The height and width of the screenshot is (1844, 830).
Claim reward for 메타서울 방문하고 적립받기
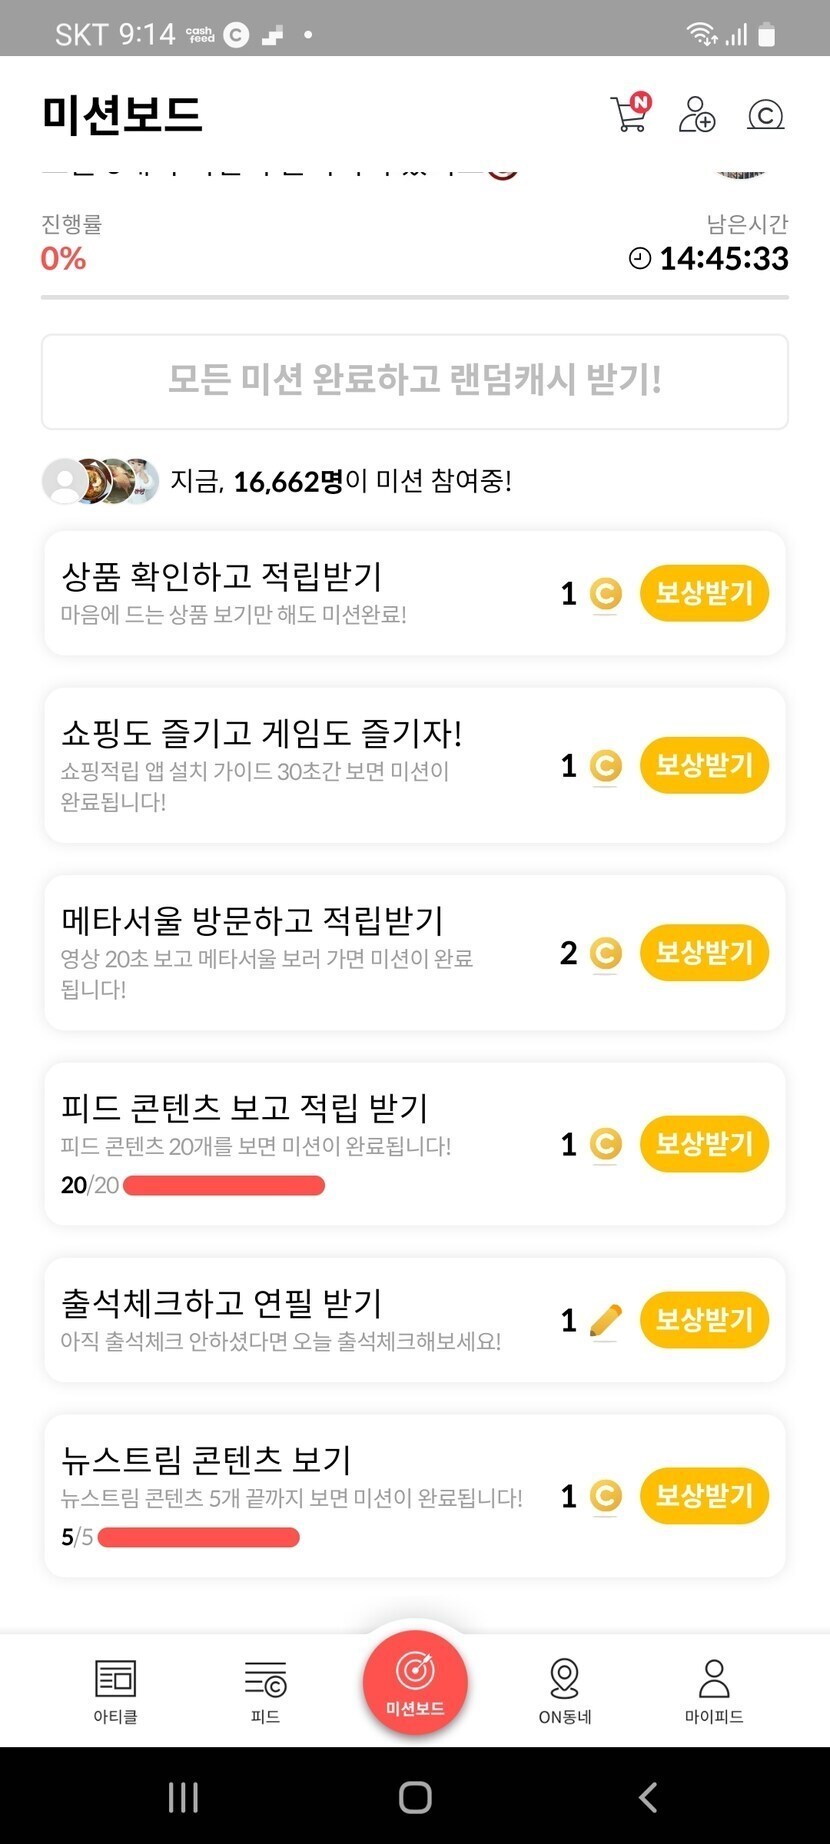point(704,952)
